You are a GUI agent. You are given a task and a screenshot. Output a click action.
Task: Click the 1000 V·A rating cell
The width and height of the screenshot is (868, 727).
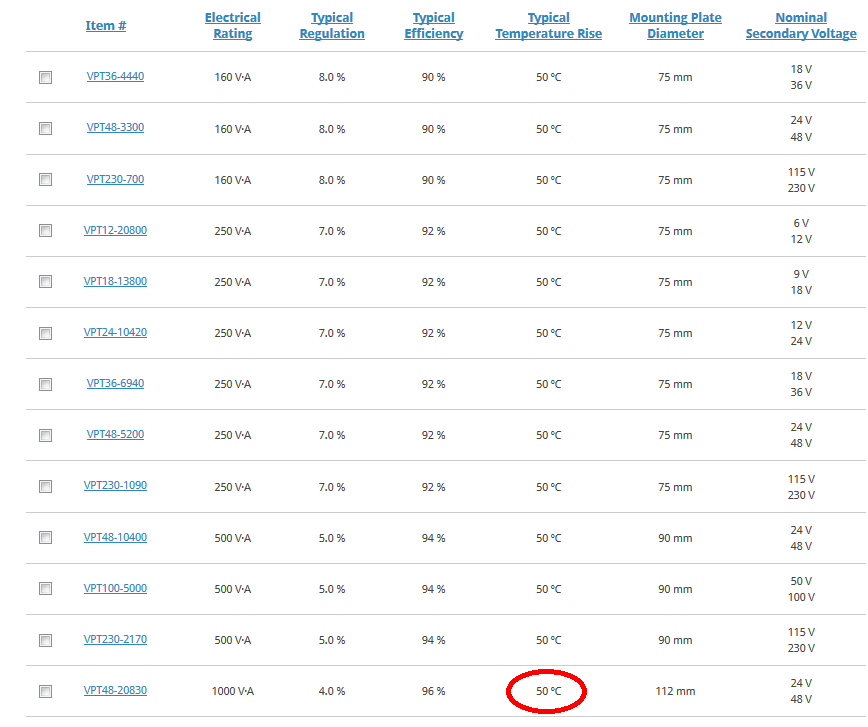coord(232,691)
